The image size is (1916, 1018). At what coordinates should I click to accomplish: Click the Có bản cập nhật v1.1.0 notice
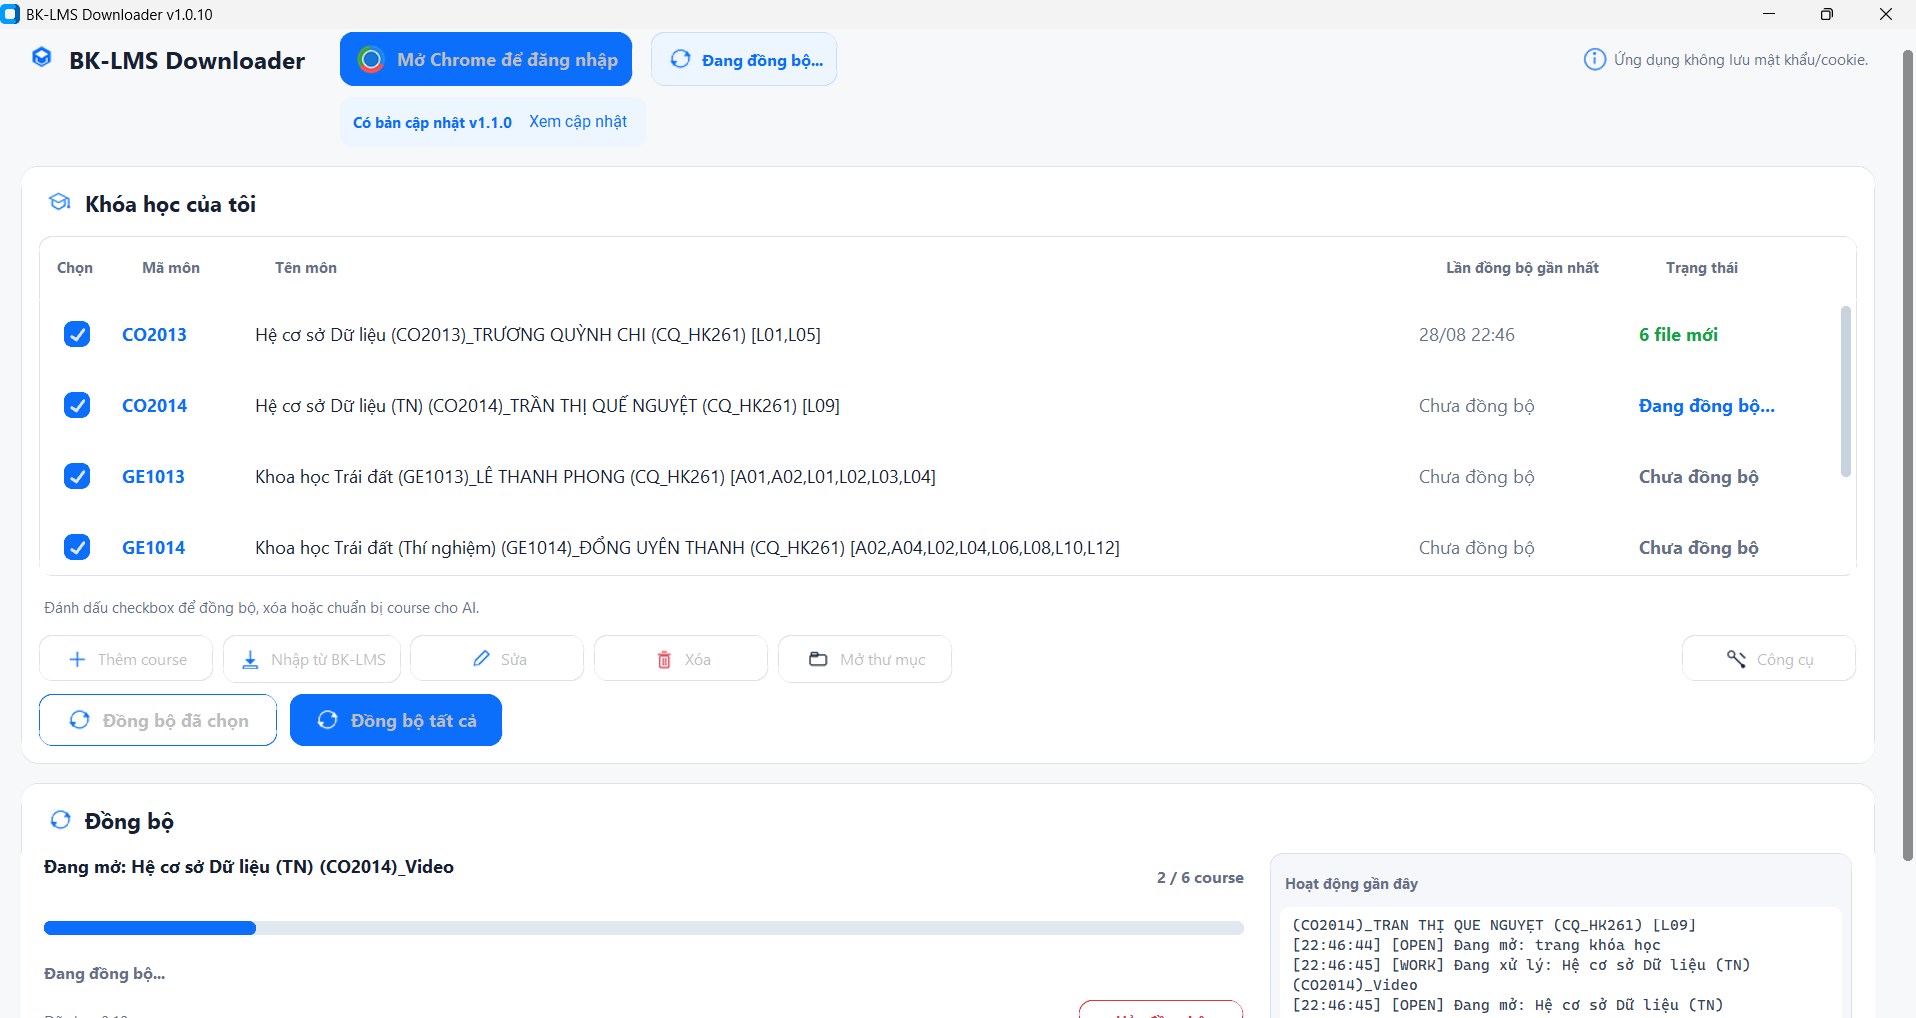[x=432, y=123]
